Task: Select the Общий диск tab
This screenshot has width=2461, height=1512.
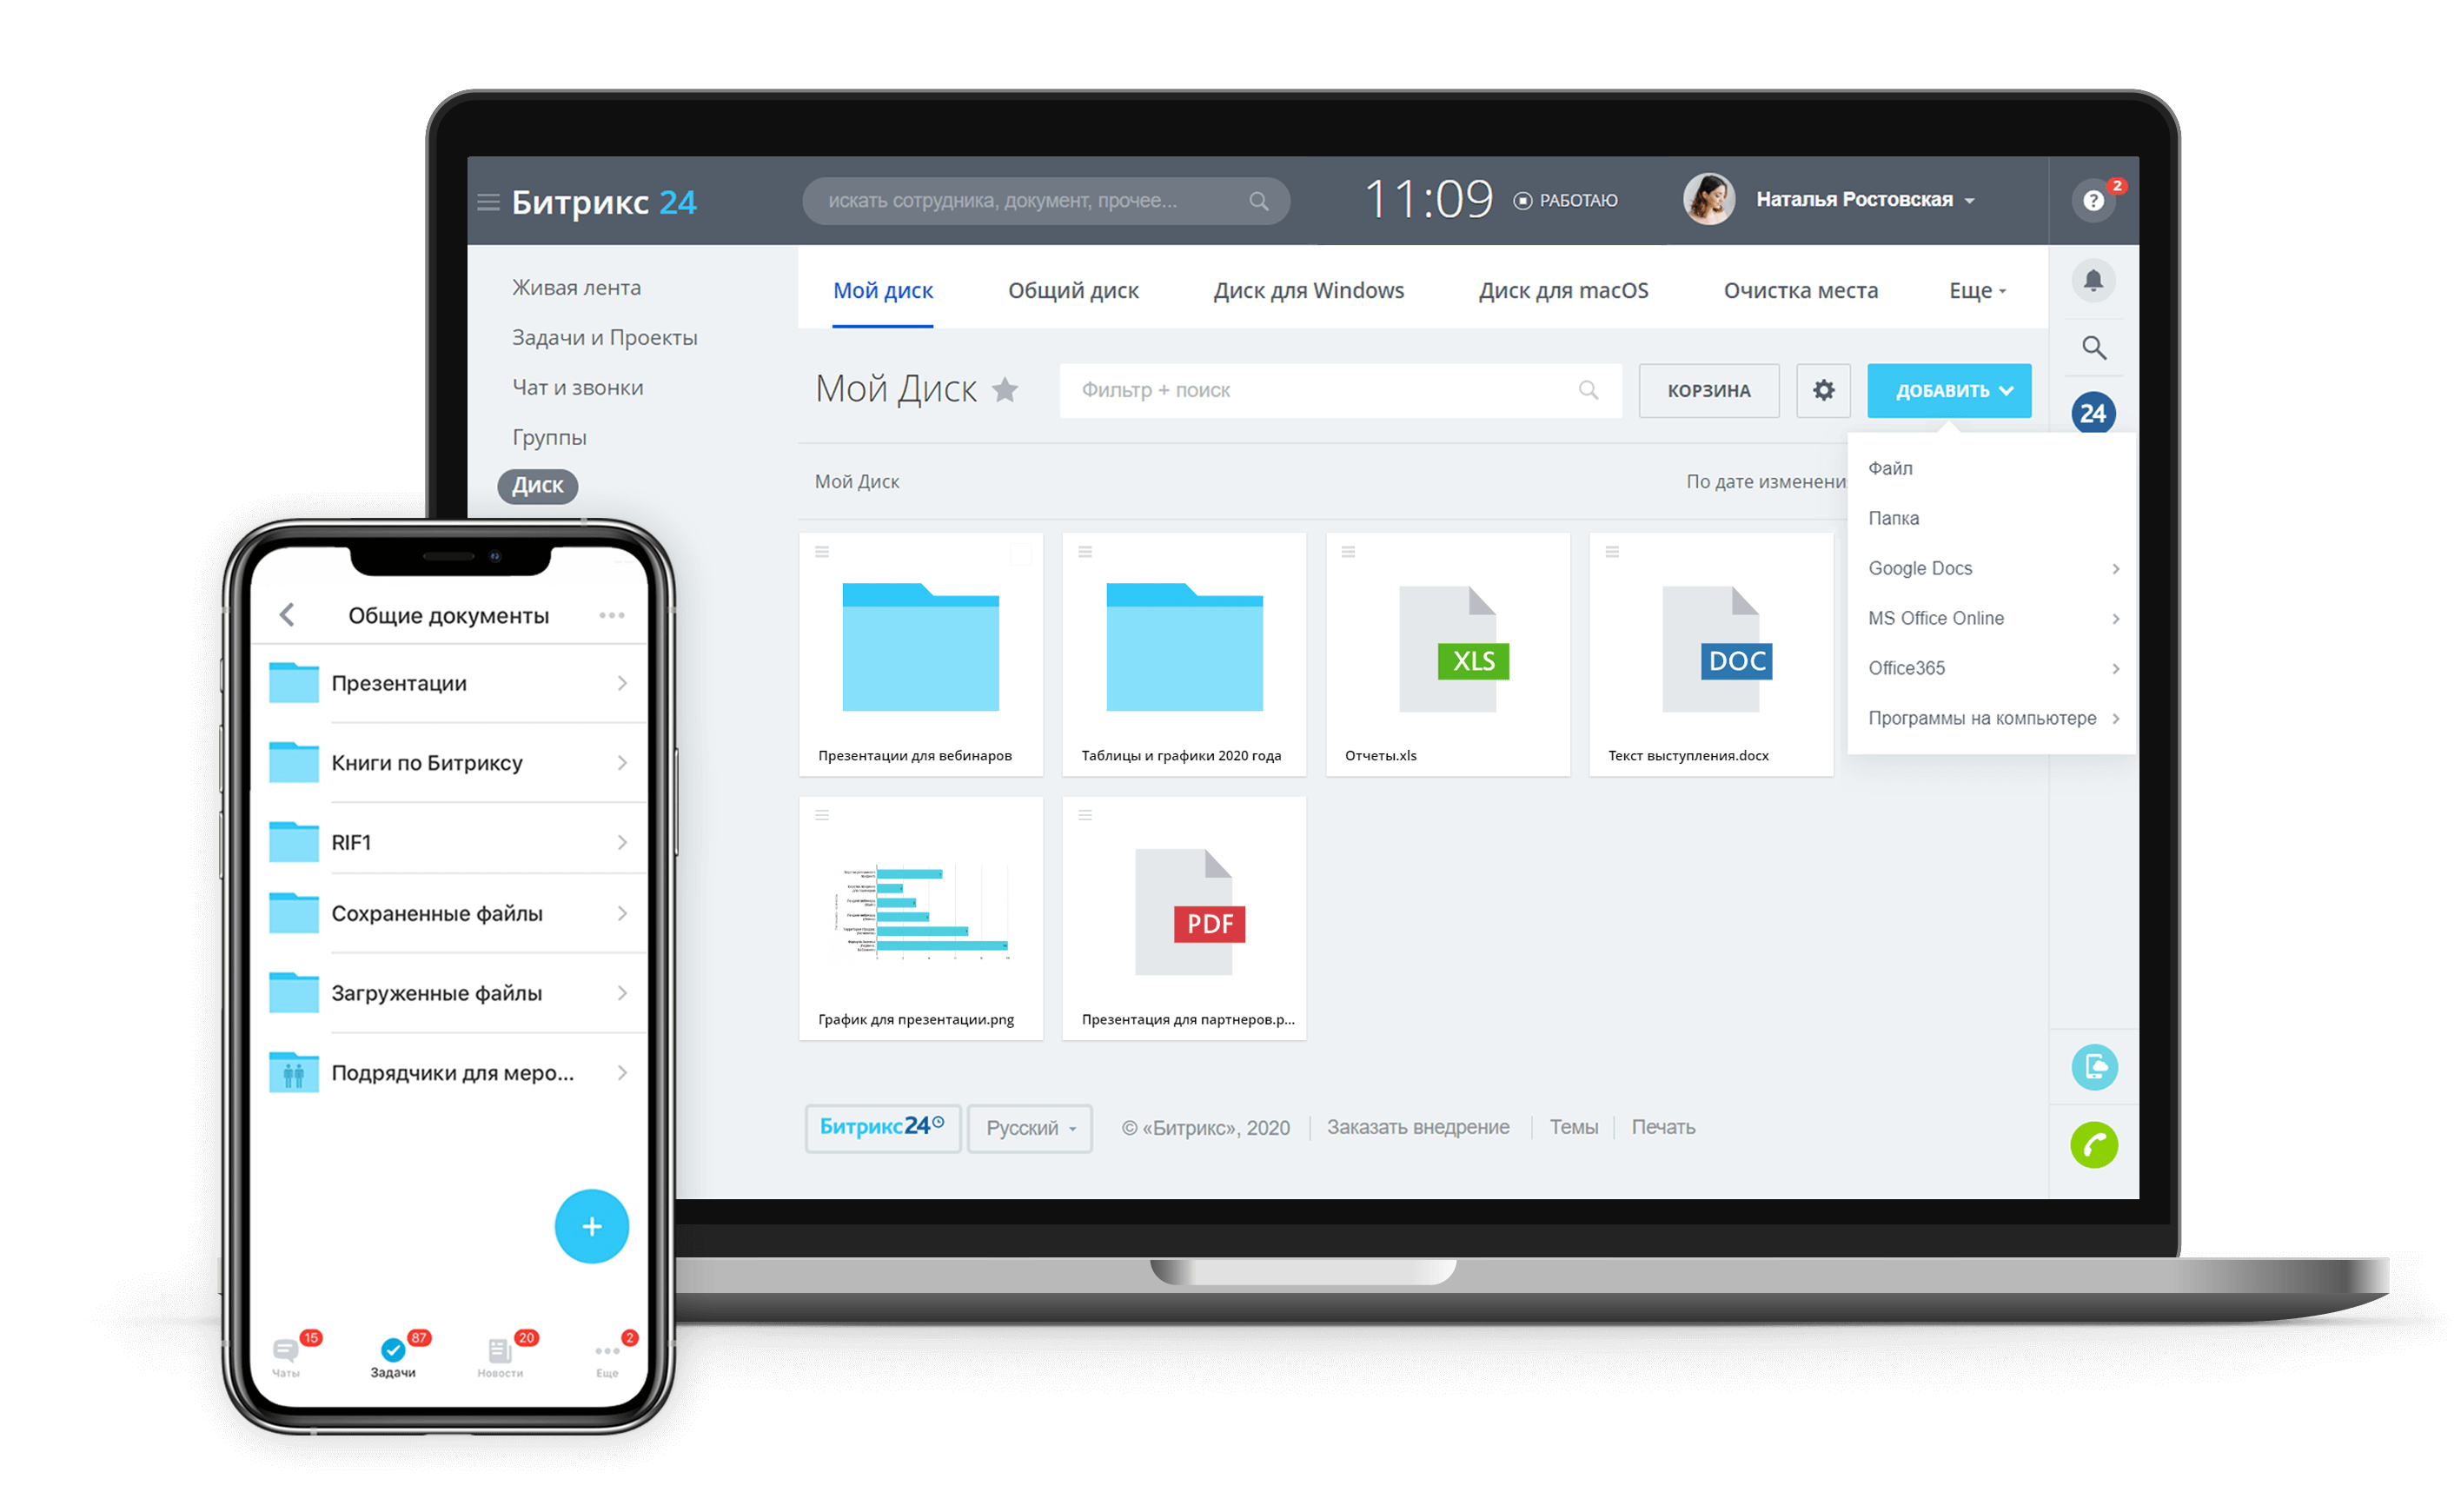Action: (x=1074, y=290)
